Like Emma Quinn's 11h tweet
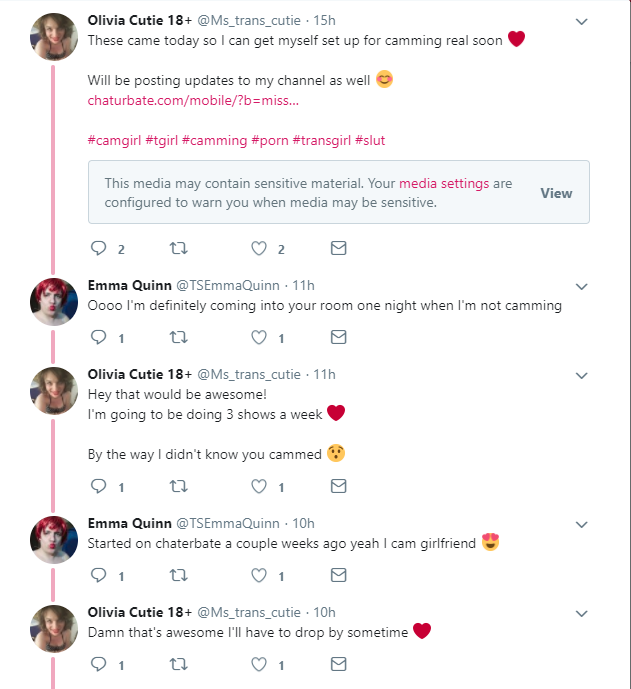Viewport: 631px width, 689px height. (x=259, y=337)
